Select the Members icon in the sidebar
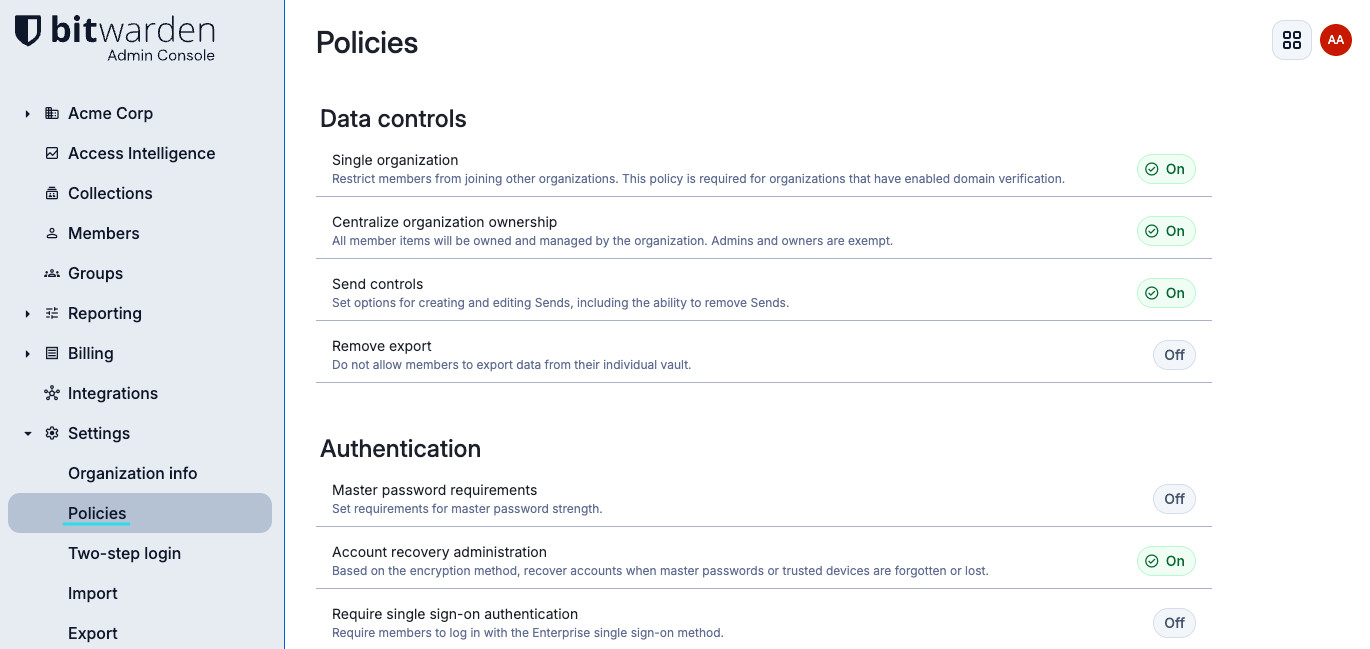This screenshot has height=649, width=1370. pos(51,233)
